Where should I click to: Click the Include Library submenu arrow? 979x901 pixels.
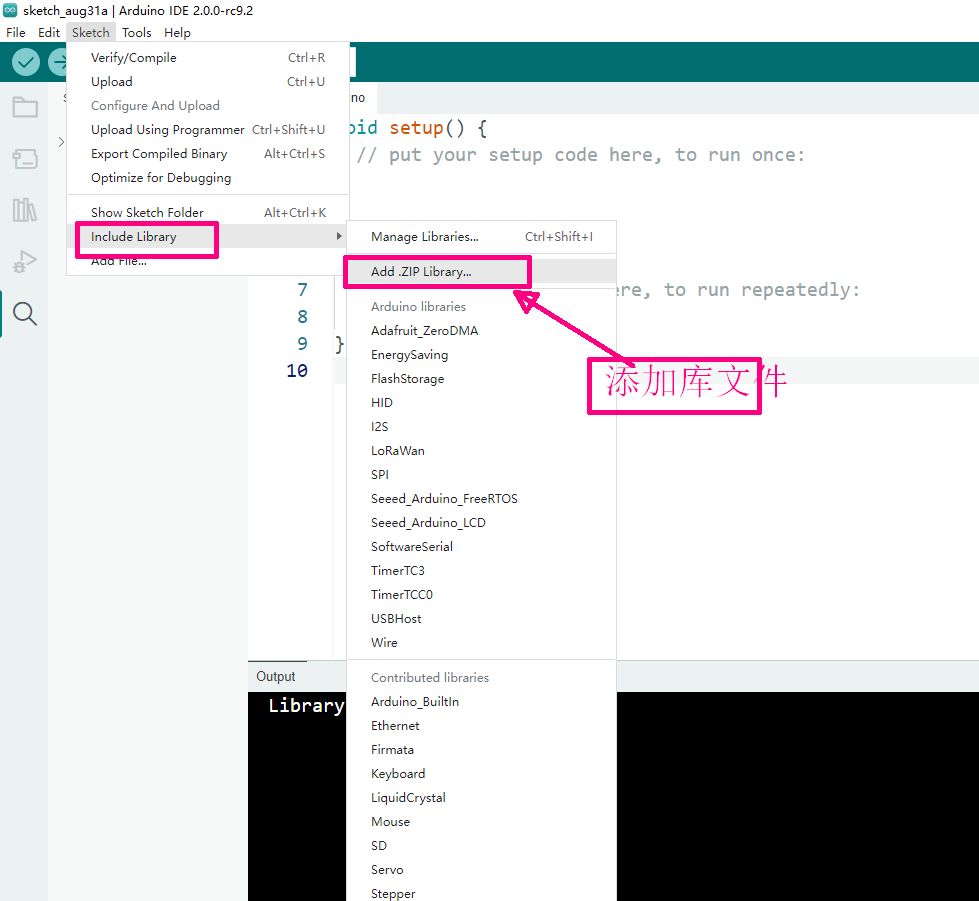click(x=338, y=236)
